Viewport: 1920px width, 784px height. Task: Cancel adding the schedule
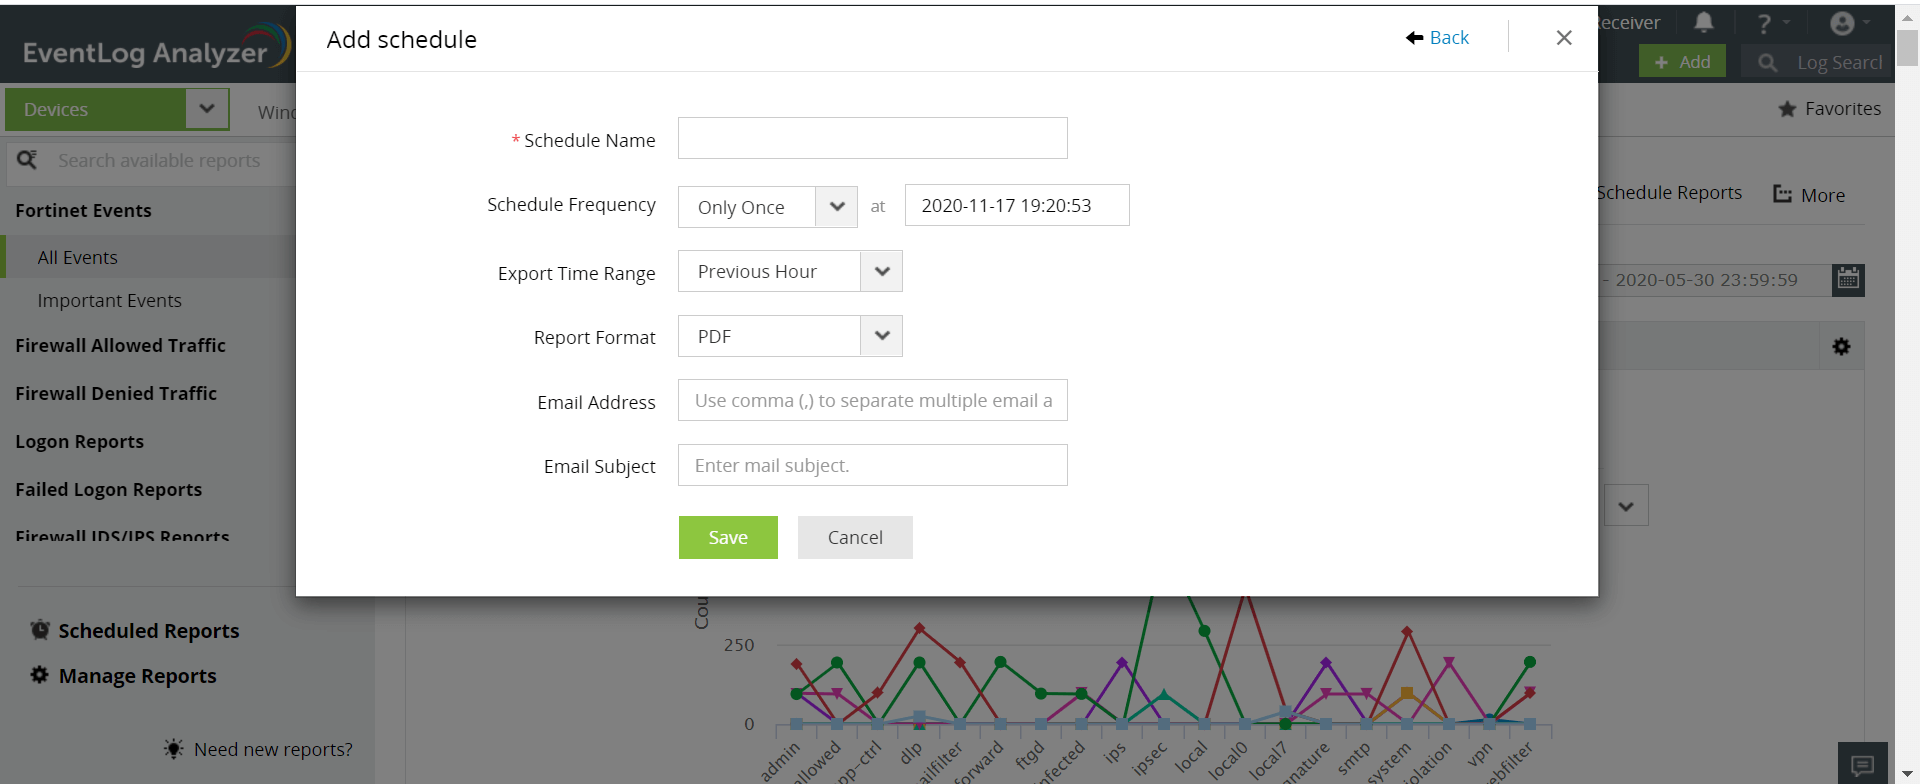(x=855, y=537)
